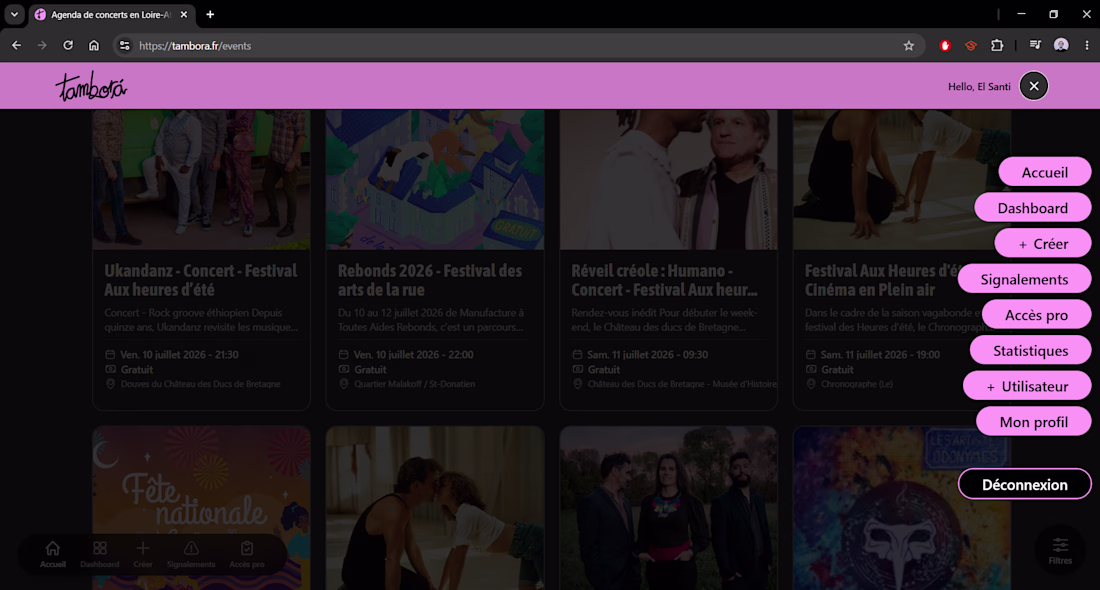
Task: Open Mon profil in the side menu
Action: pos(1033,422)
